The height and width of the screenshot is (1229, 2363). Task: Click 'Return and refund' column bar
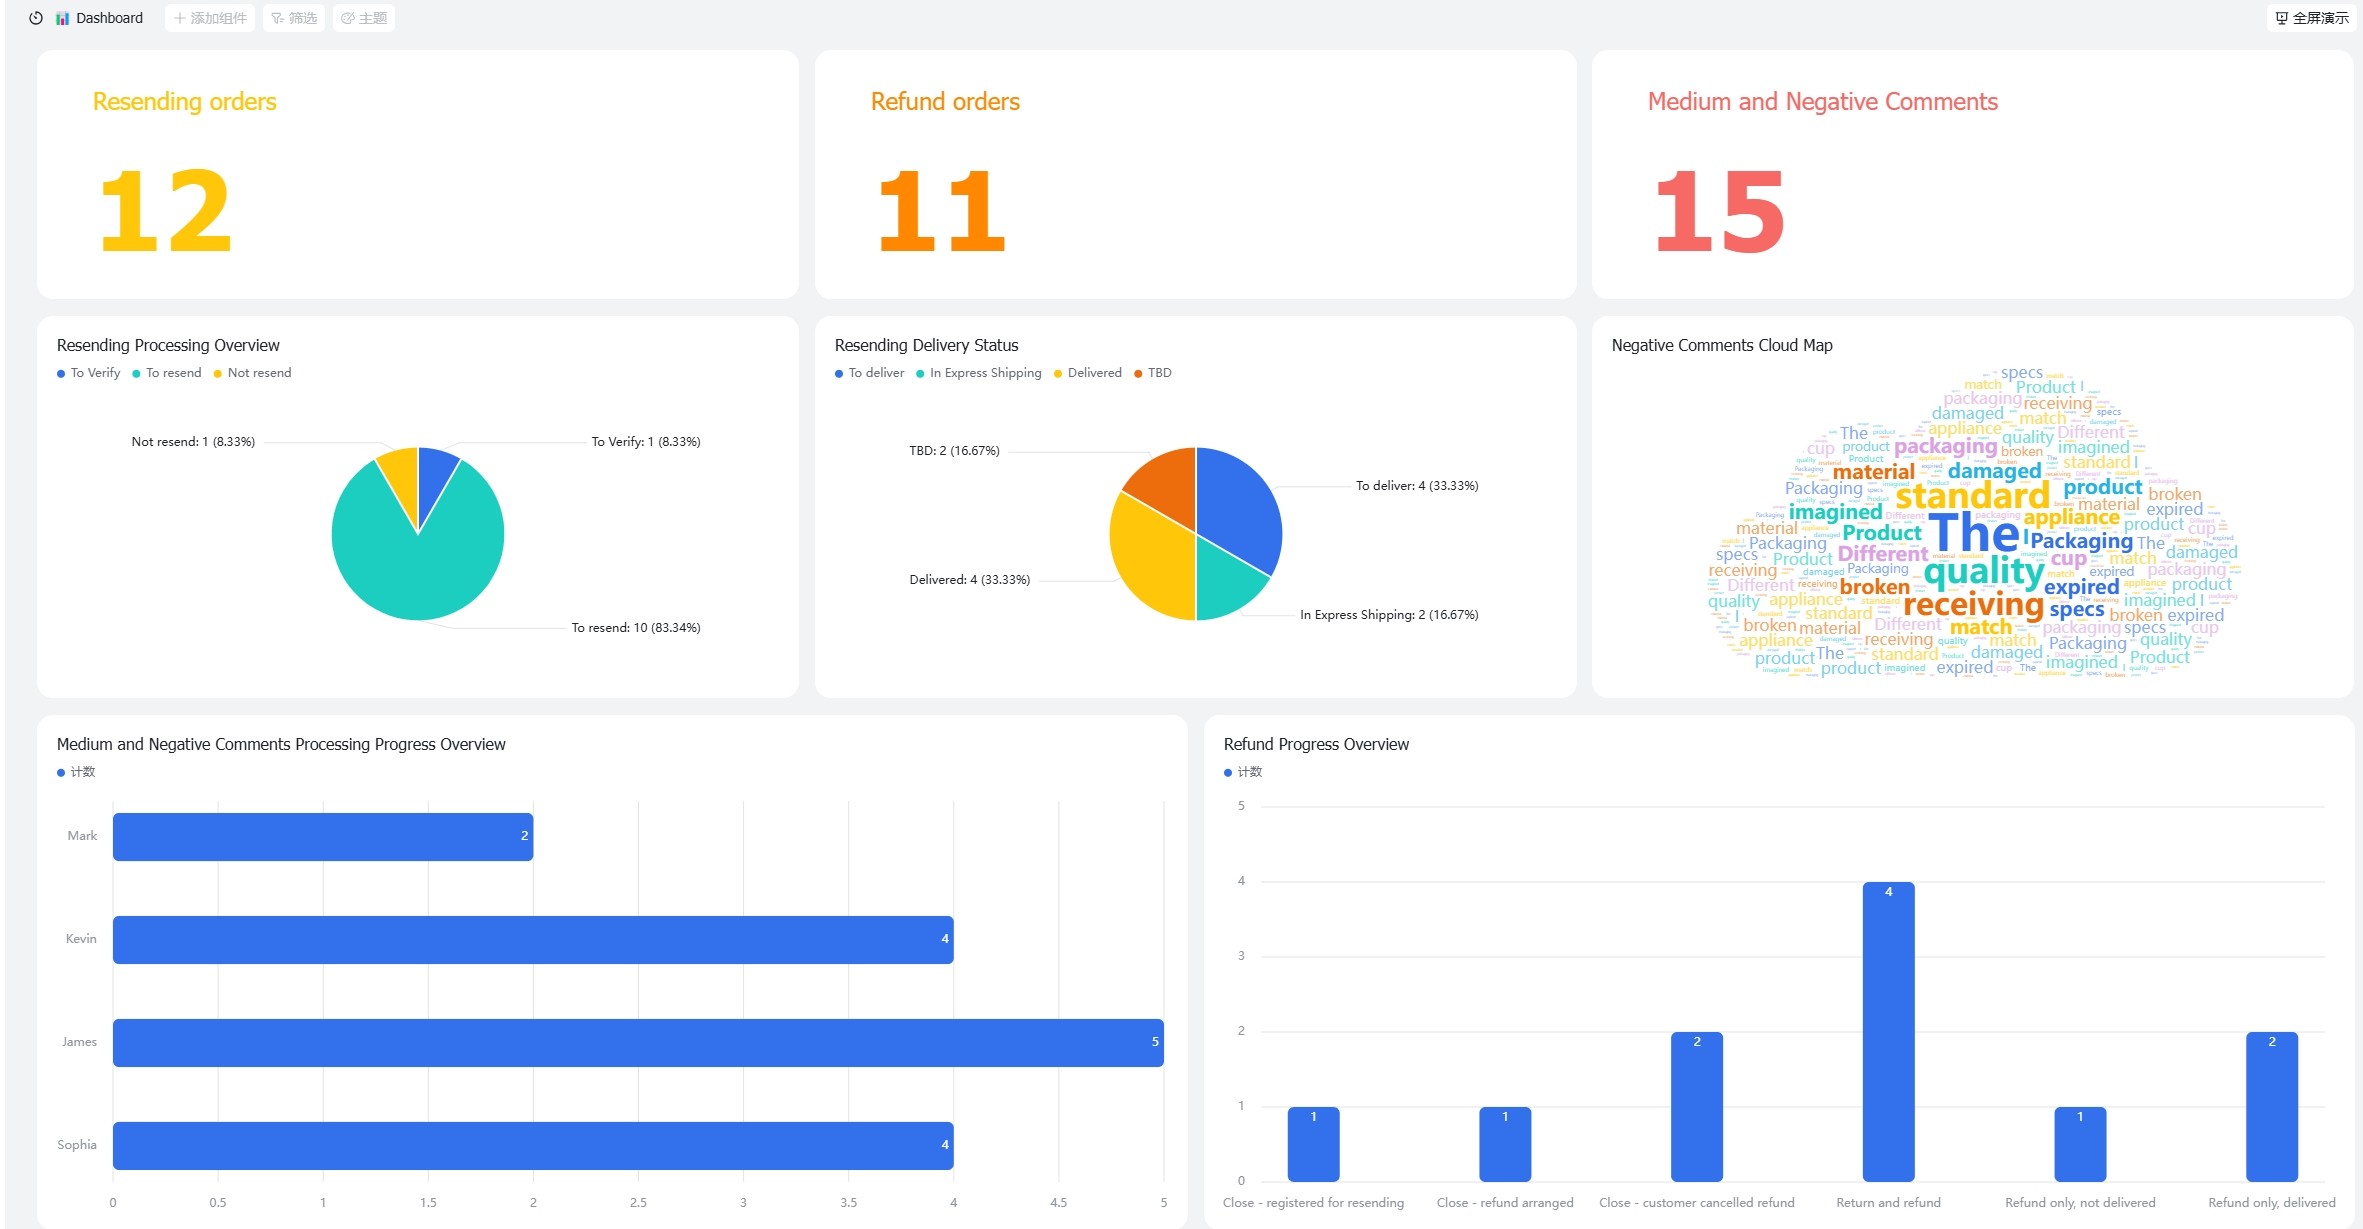[x=1888, y=1030]
